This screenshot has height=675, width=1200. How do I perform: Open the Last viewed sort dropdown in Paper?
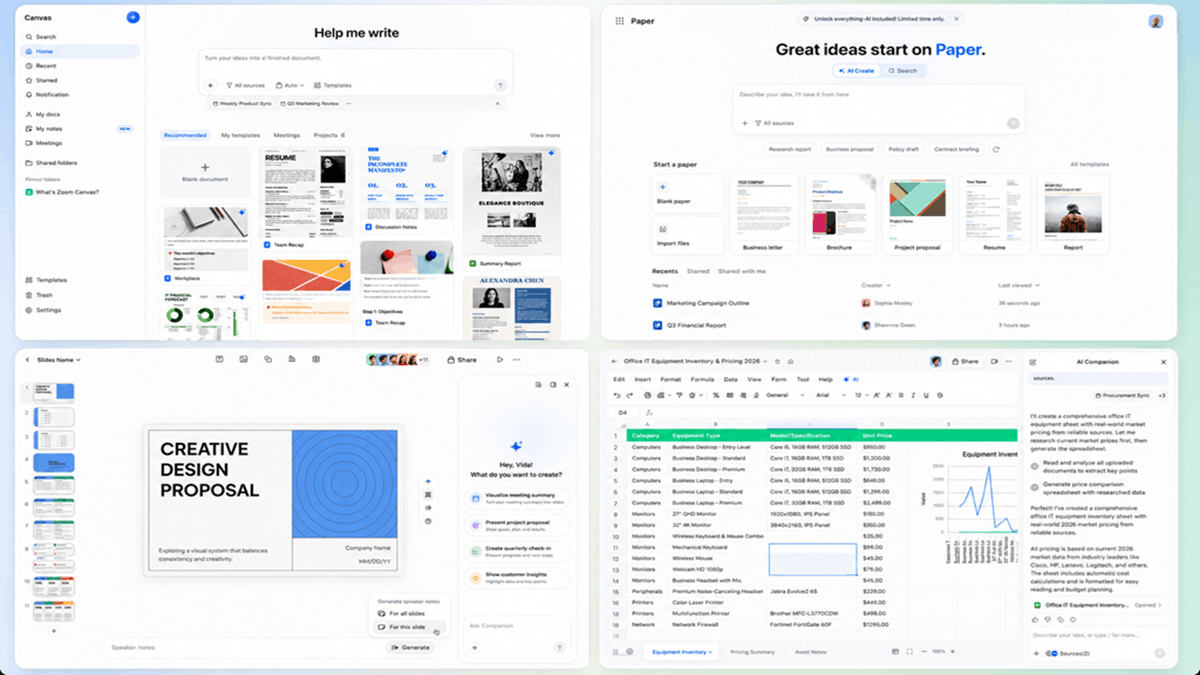tap(1021, 286)
